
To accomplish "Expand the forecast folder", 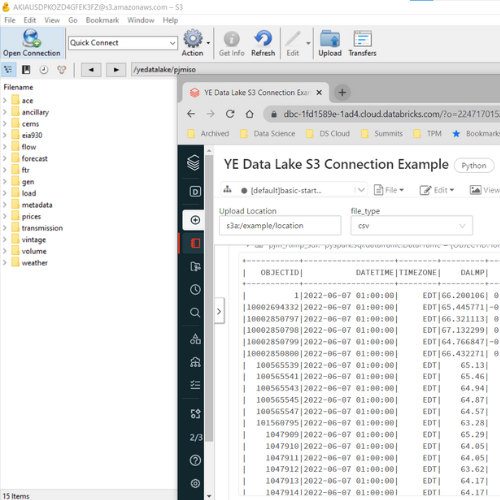I will point(5,158).
